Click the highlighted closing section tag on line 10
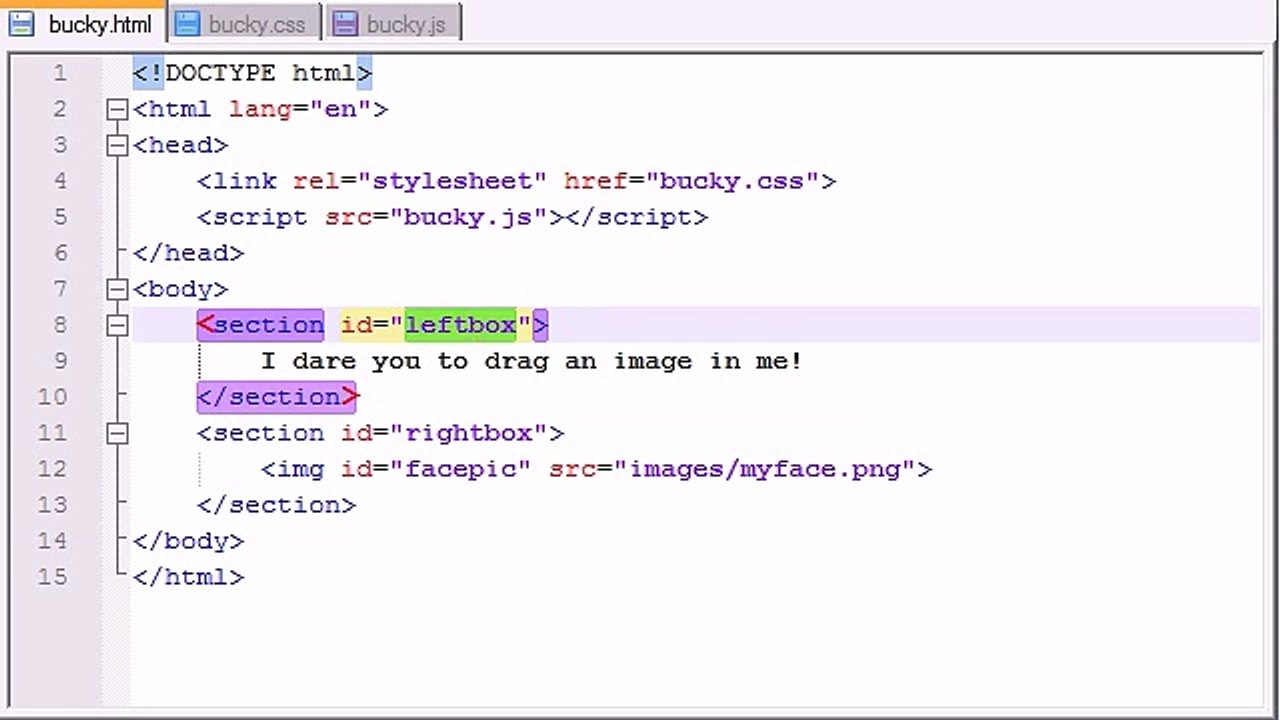Screen dimensions: 1280x720 (277, 397)
